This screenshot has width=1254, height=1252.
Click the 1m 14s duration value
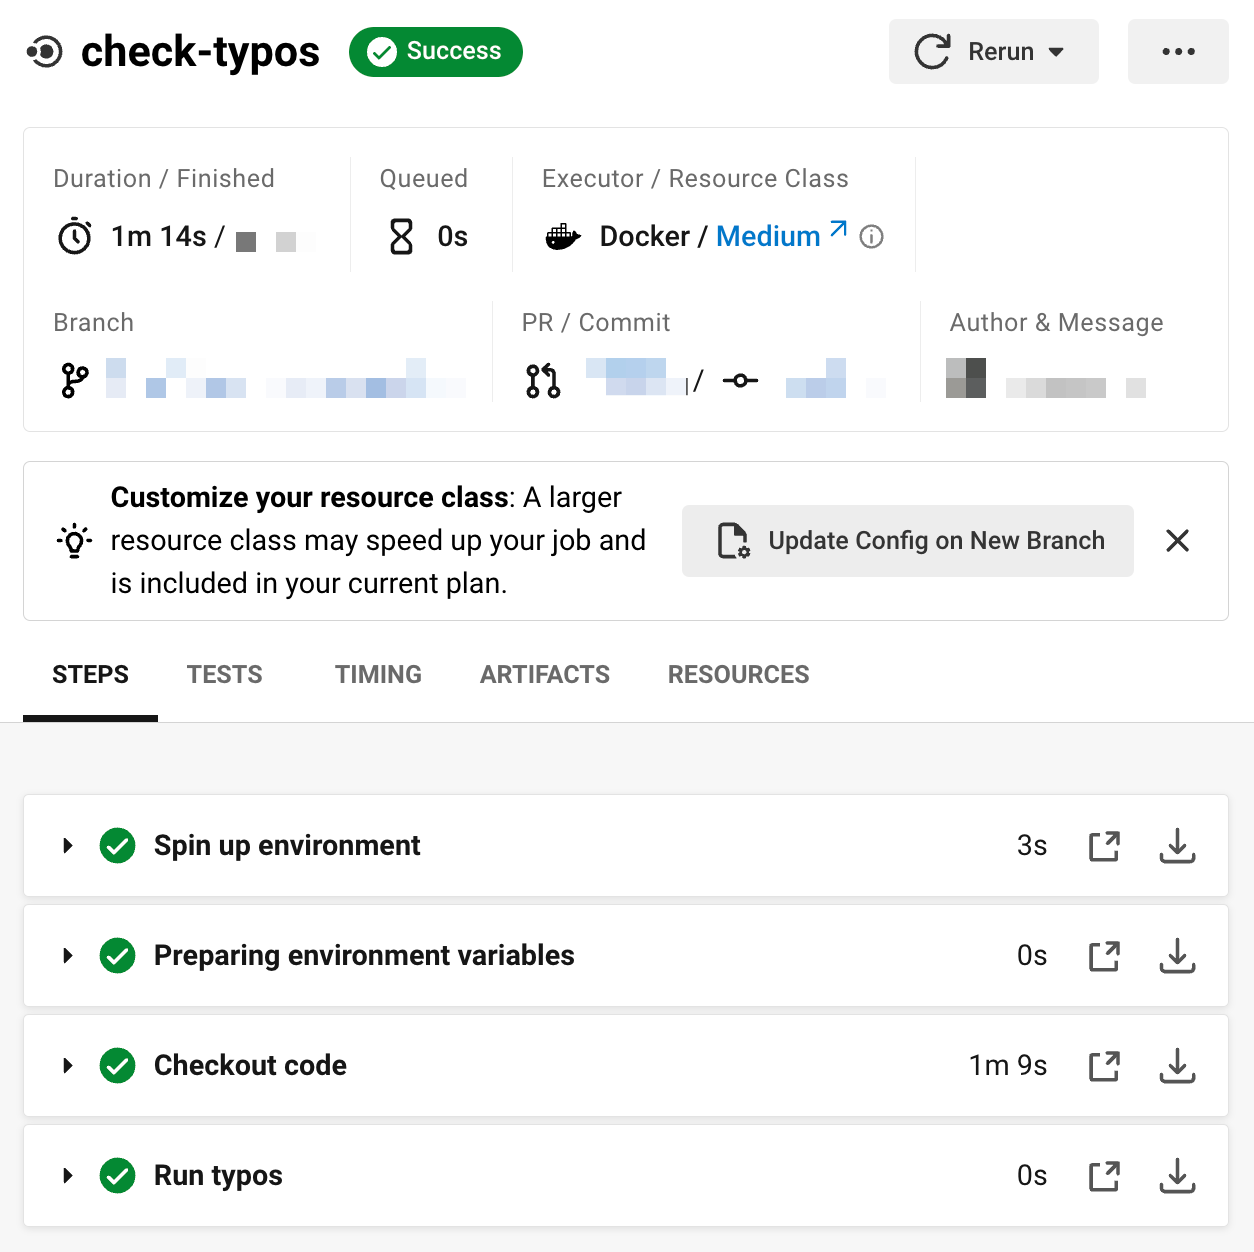pos(159,237)
